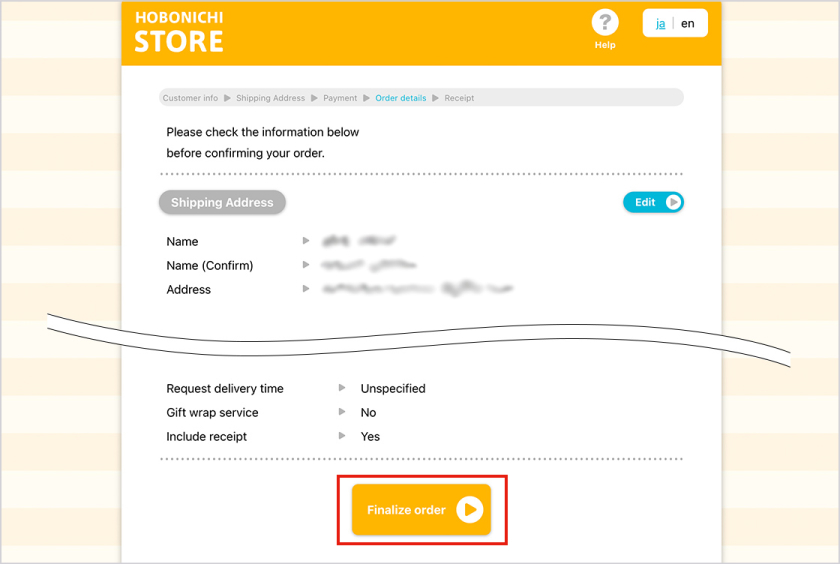Click the triangle beside Address row
Screen dimensions: 840x564
pos(306,289)
